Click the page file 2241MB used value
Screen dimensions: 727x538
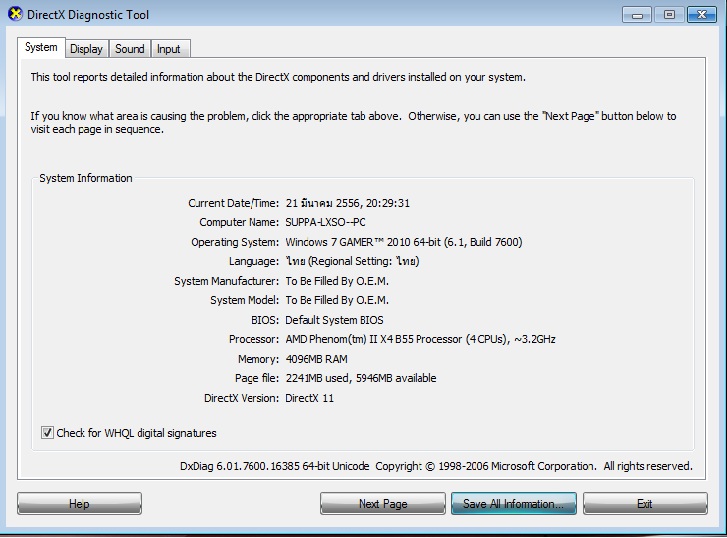[x=361, y=378]
